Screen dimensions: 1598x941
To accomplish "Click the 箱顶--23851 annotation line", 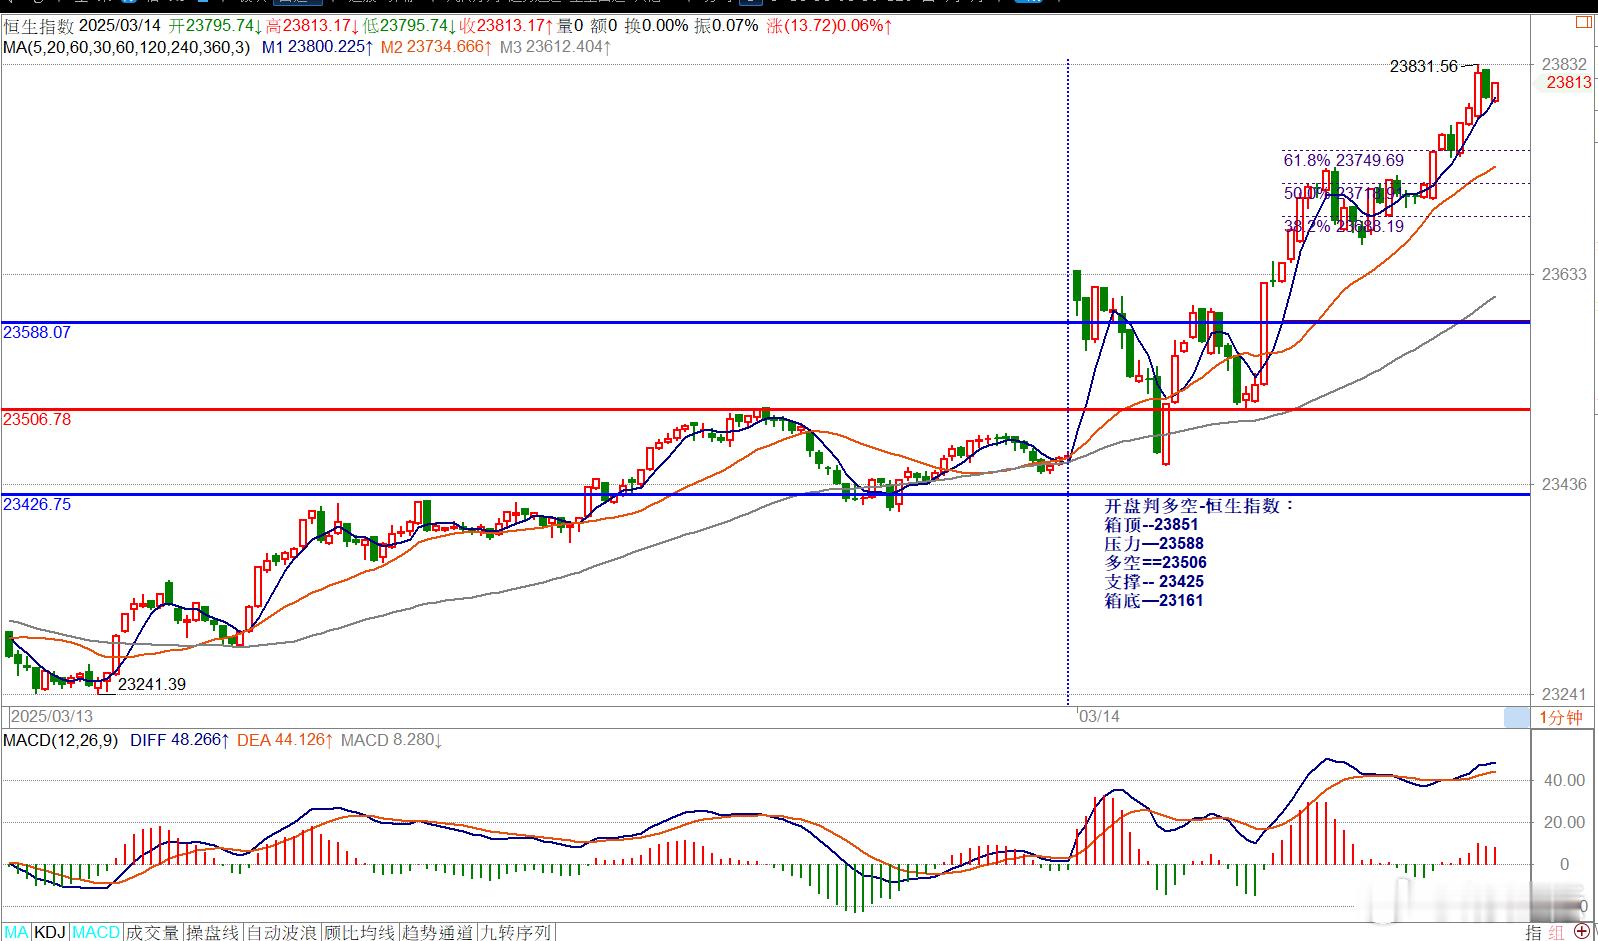I will click(1151, 524).
